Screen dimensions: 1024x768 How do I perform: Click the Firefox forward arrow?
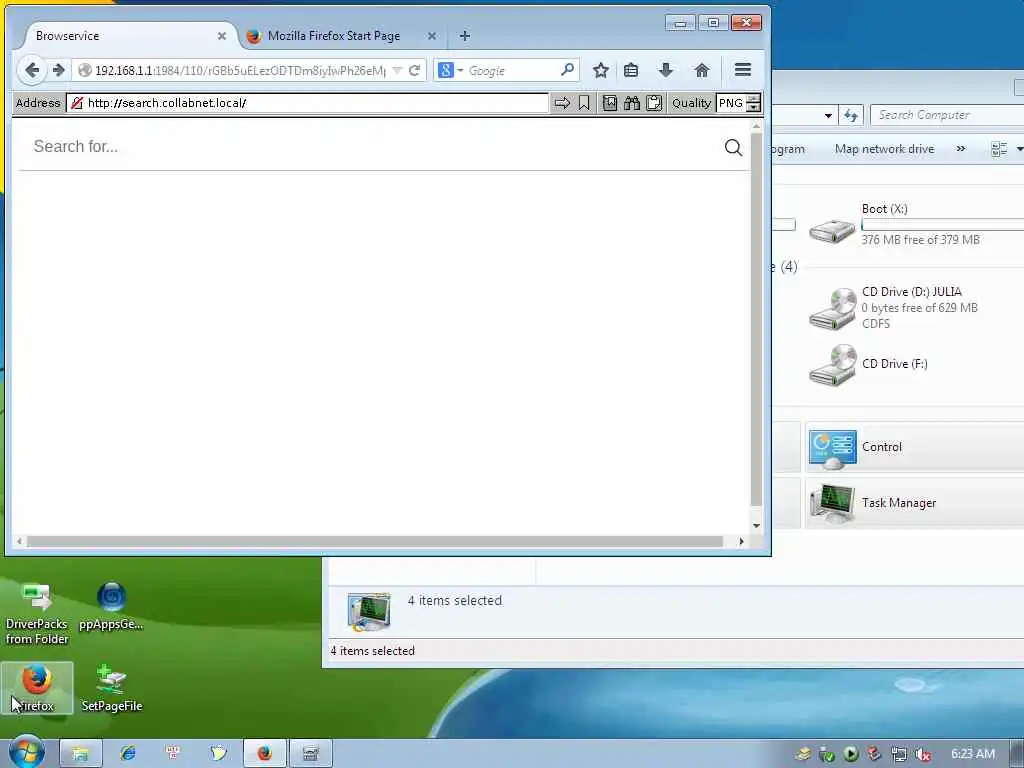tap(59, 70)
